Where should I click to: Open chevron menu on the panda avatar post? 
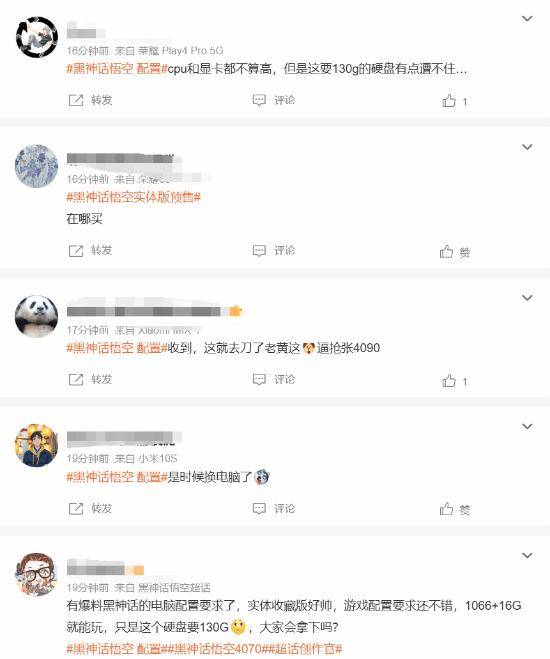point(527,298)
